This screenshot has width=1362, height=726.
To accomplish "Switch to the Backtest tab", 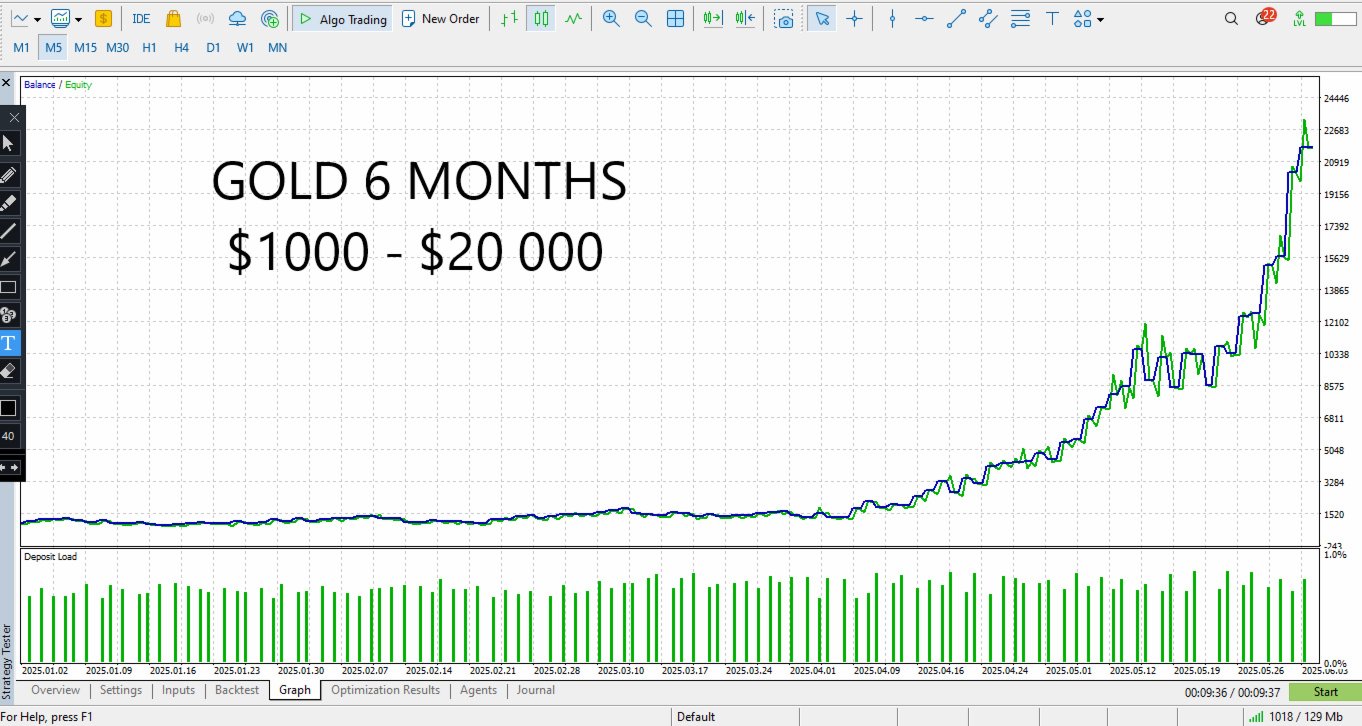I will click(237, 690).
